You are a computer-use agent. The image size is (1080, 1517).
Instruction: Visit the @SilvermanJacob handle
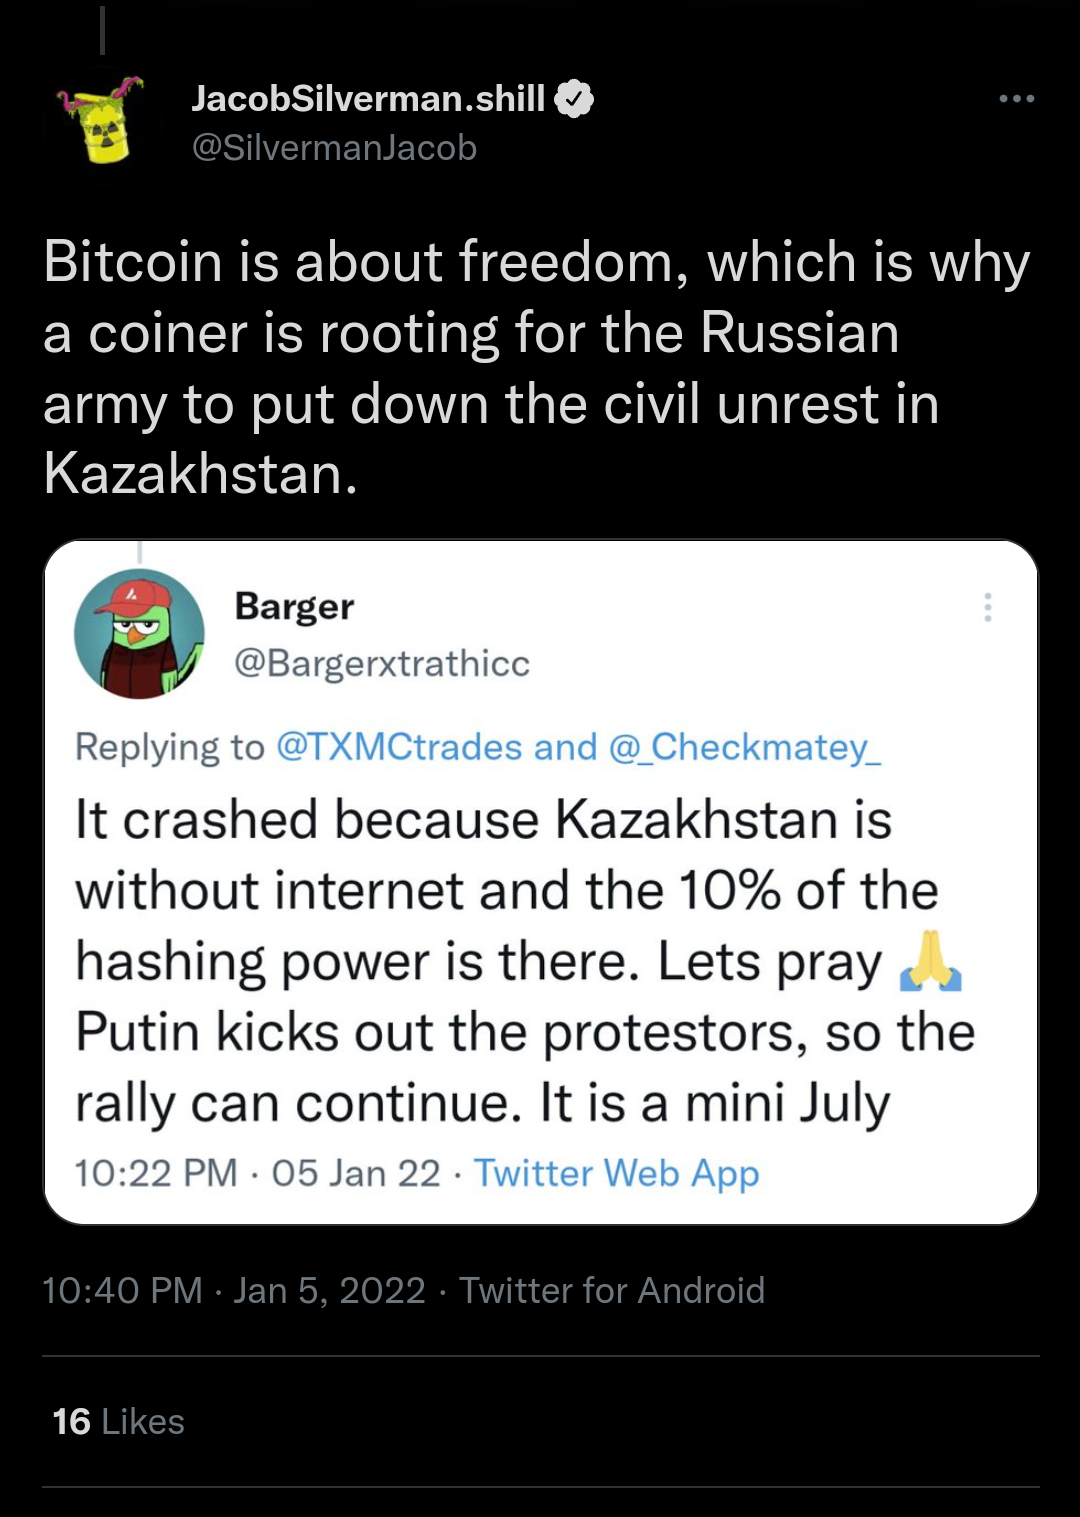334,148
